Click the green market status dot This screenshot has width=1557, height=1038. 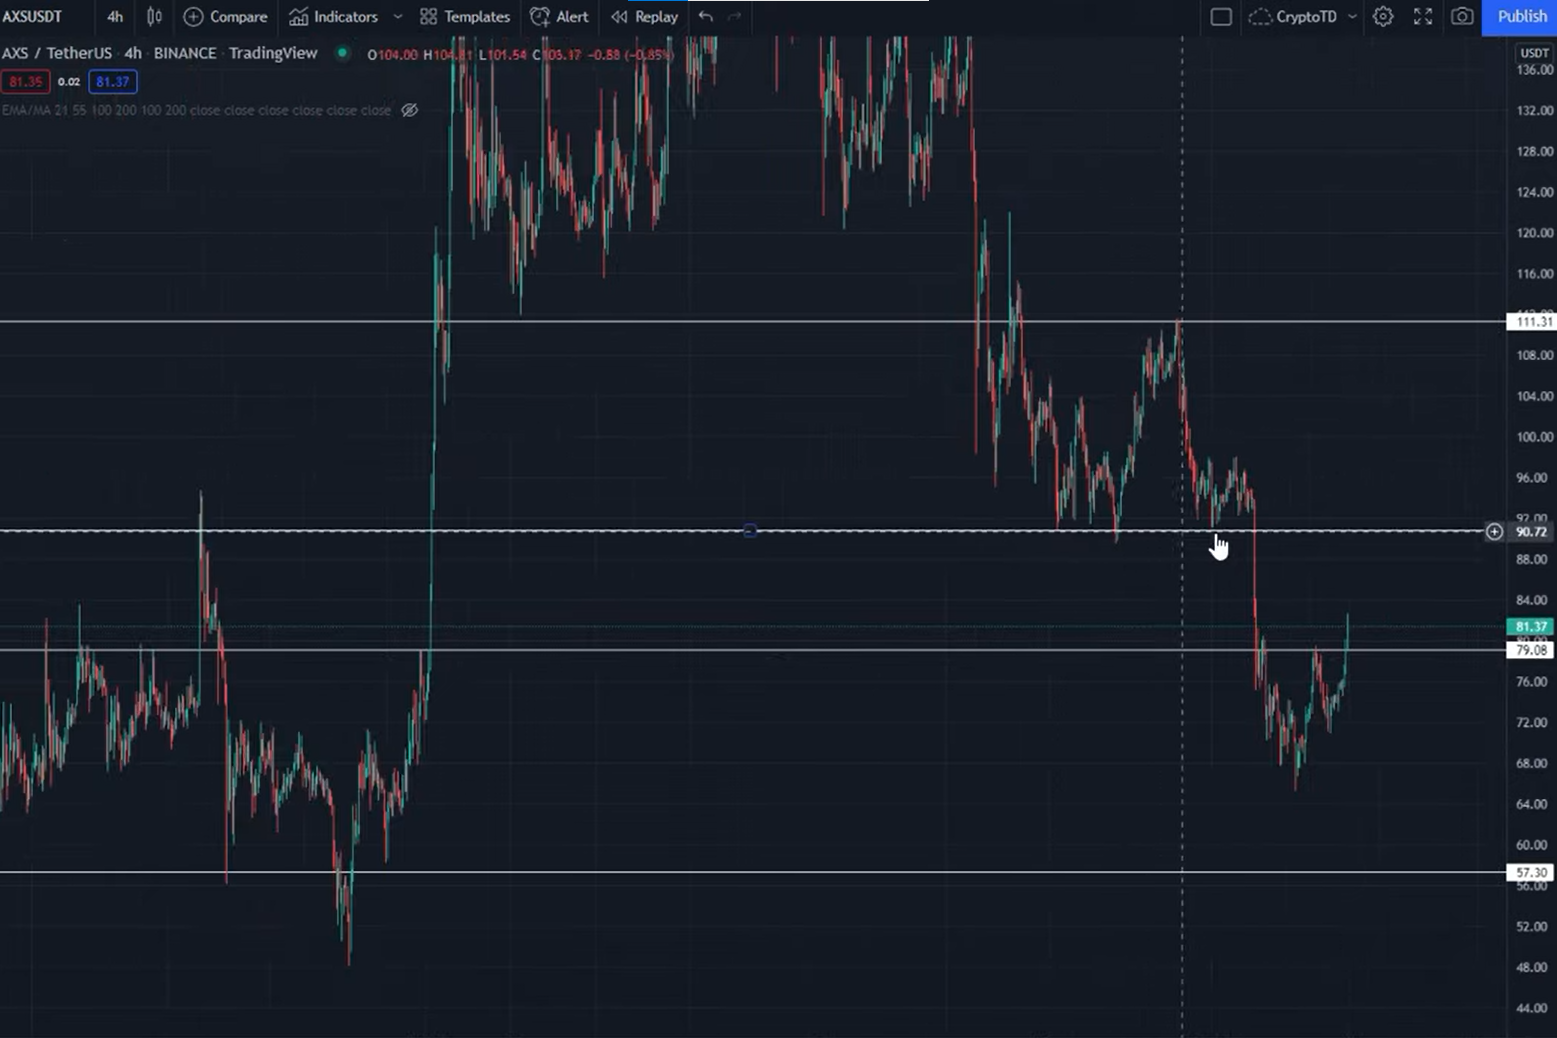pos(343,53)
